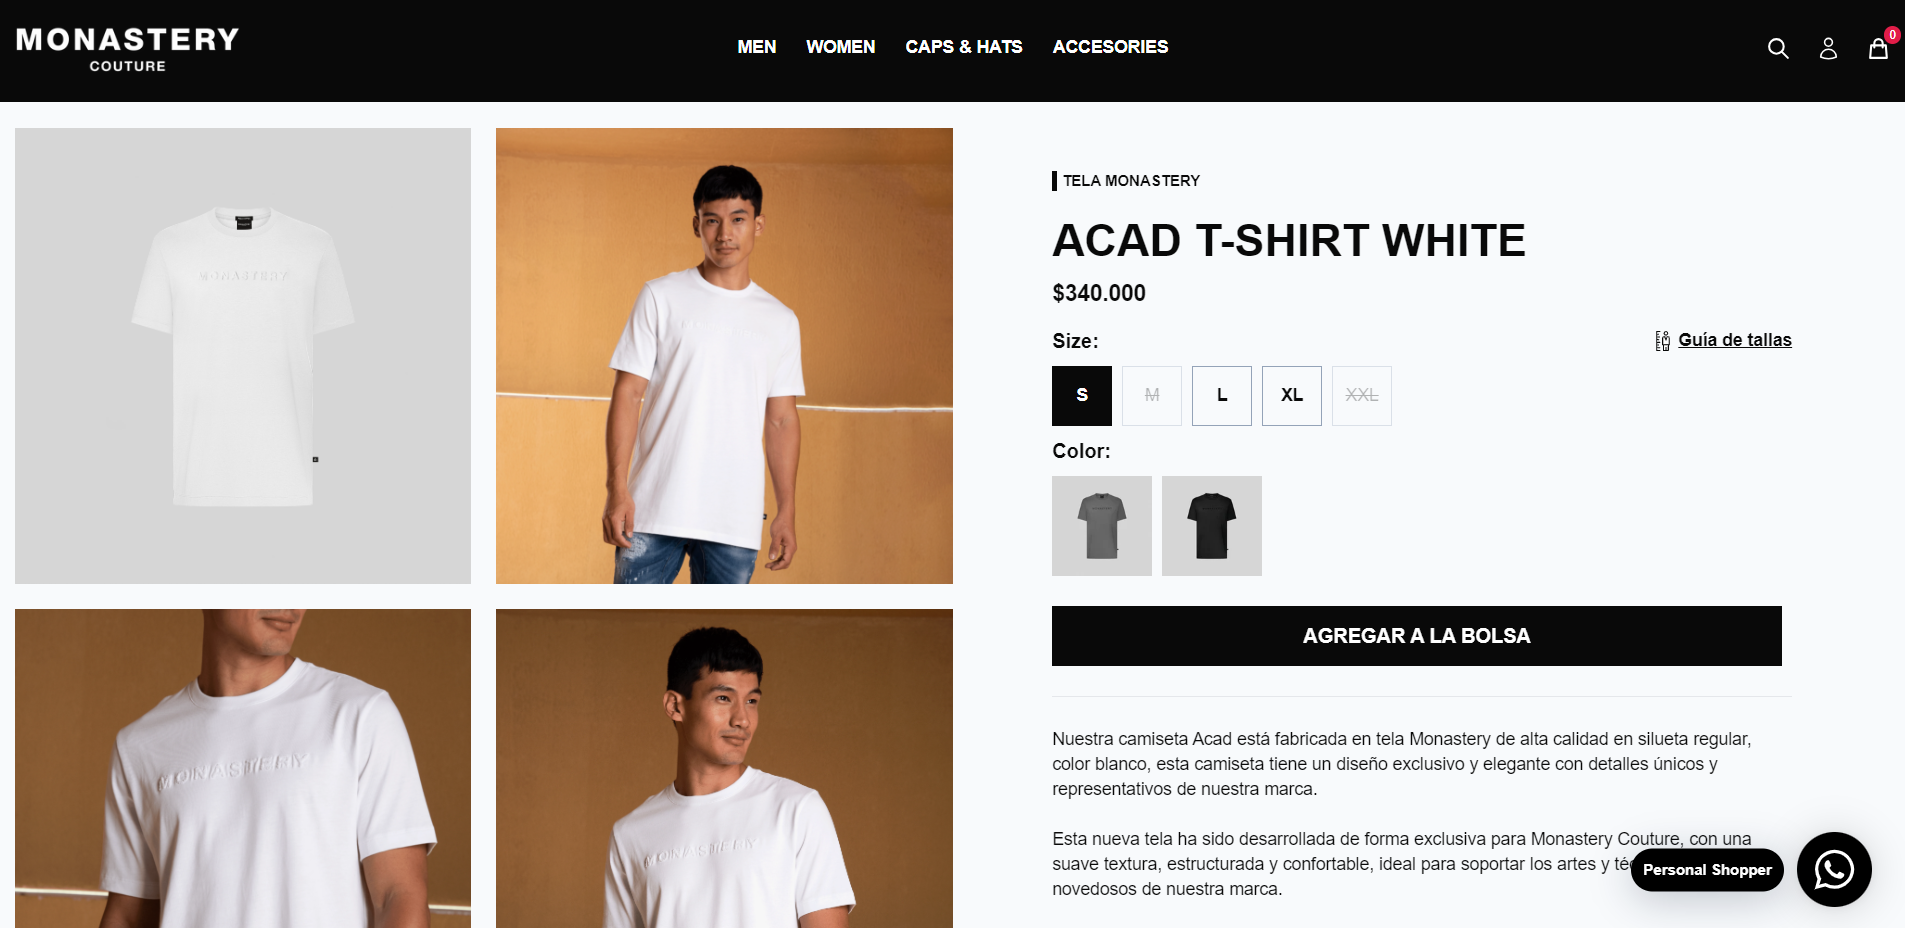Click the Monastery Couture logo

[128, 49]
